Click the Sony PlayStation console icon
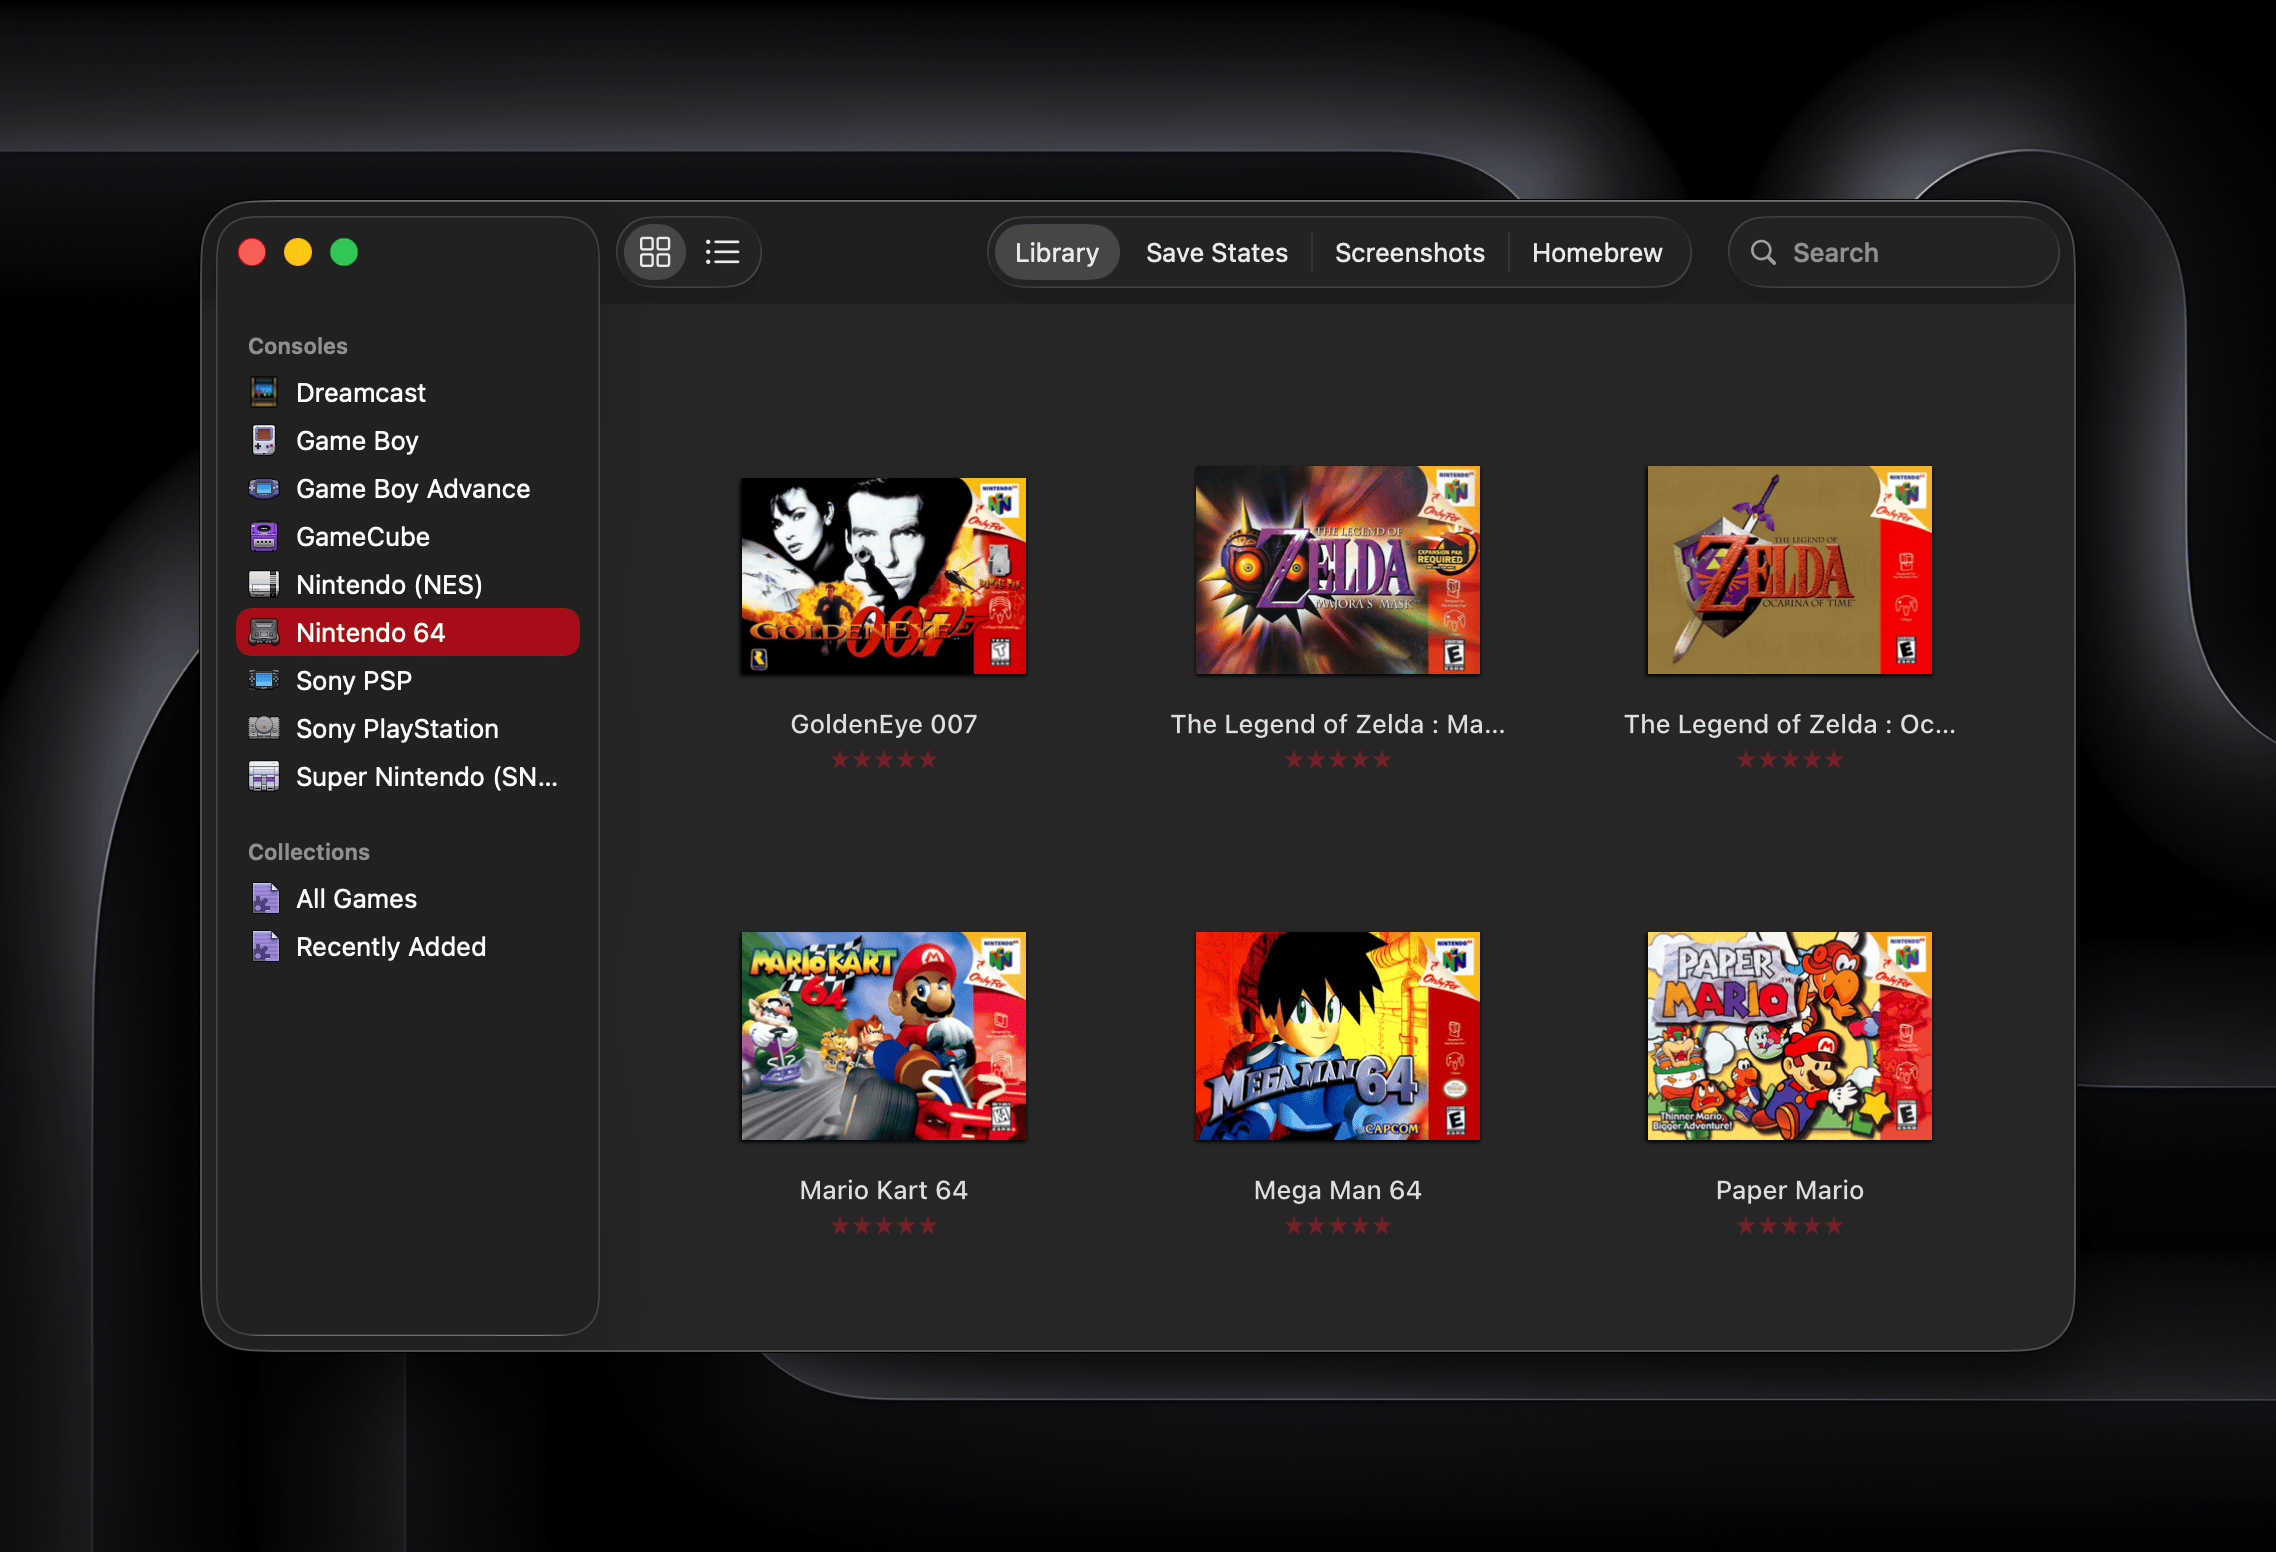The width and height of the screenshot is (2276, 1552). [264, 727]
